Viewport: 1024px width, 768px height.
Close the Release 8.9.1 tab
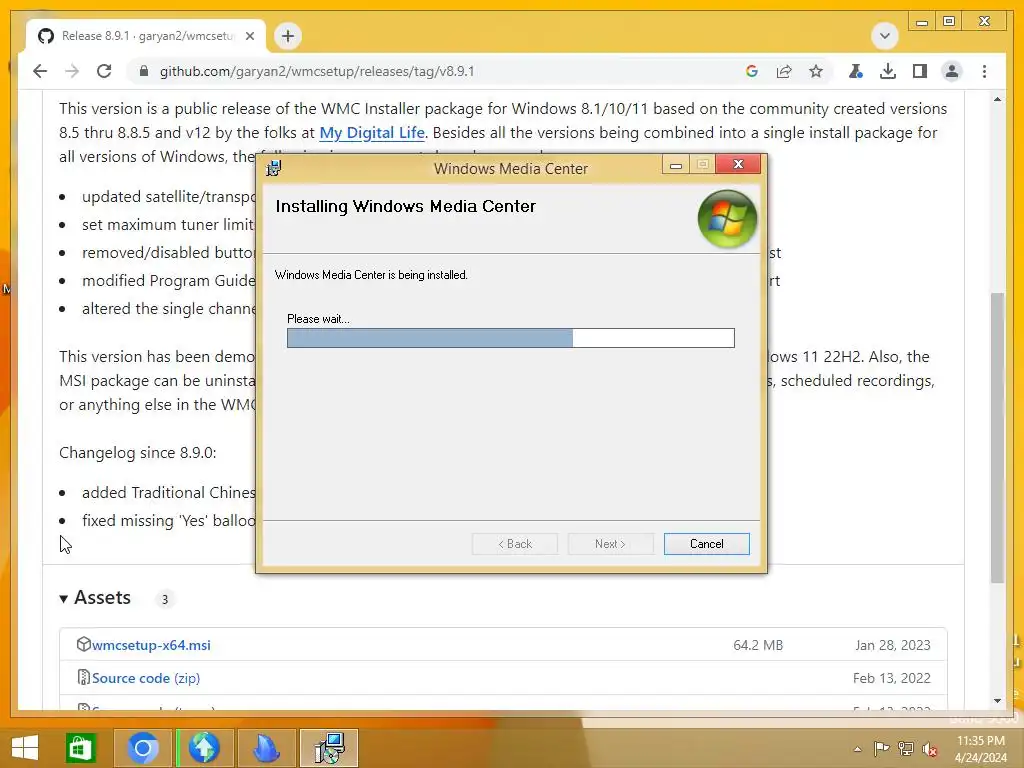point(249,36)
